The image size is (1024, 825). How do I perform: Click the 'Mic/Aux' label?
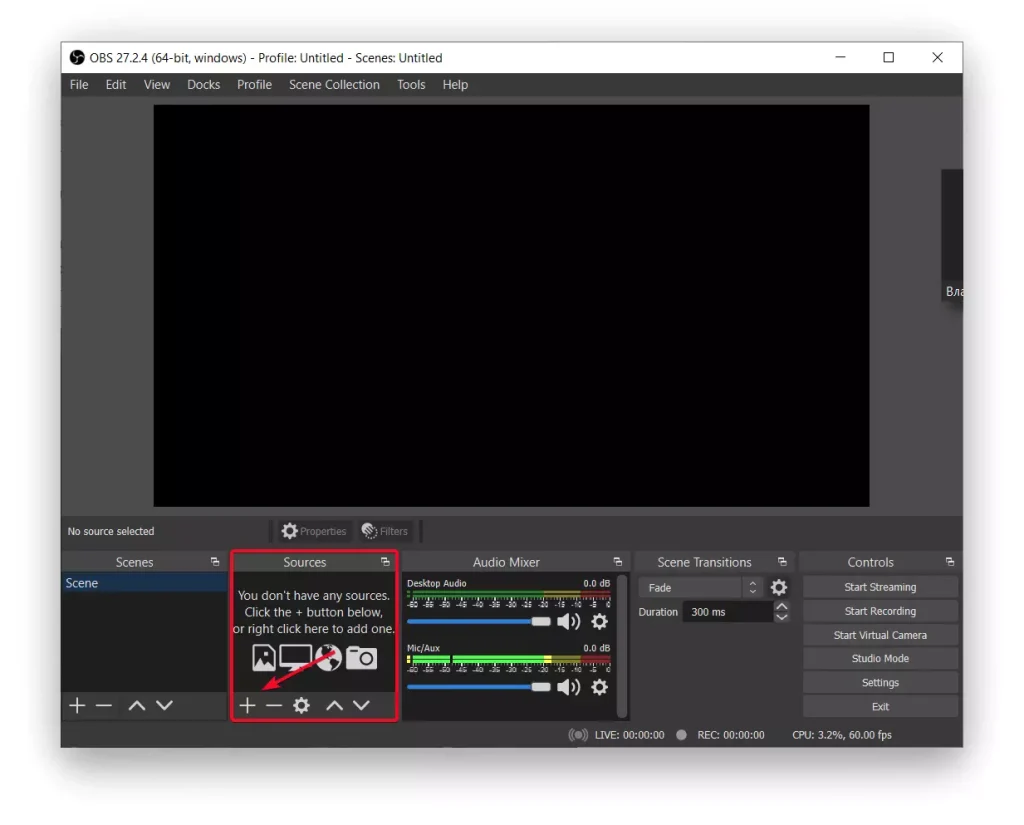(x=423, y=648)
